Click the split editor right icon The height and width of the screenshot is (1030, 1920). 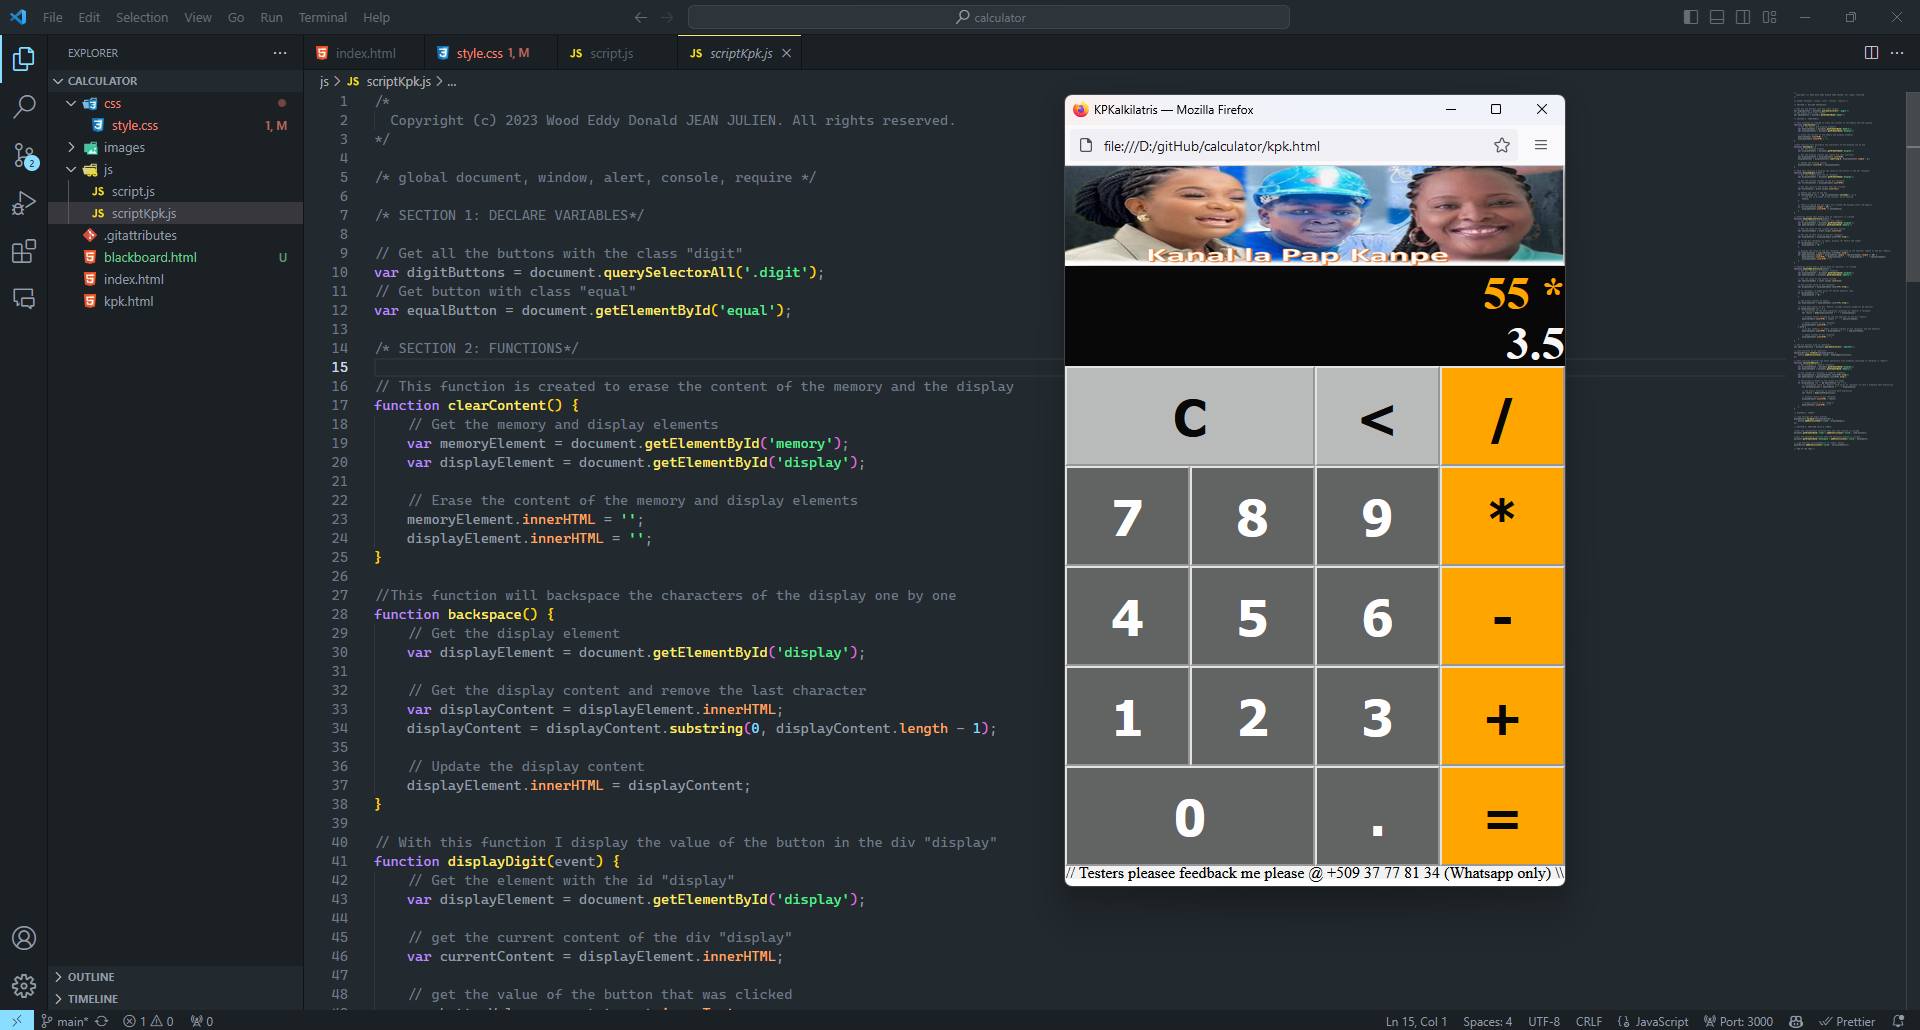coord(1871,53)
